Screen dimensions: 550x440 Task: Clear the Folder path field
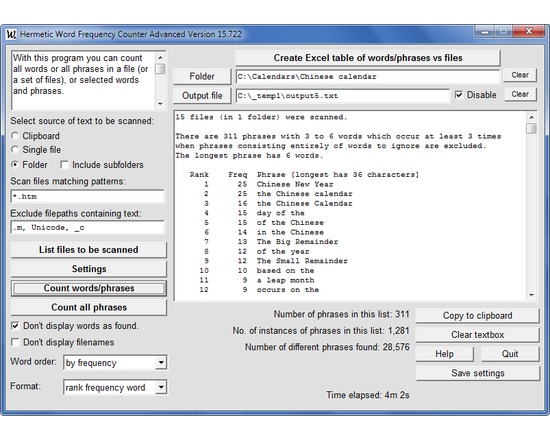pyautogui.click(x=520, y=75)
